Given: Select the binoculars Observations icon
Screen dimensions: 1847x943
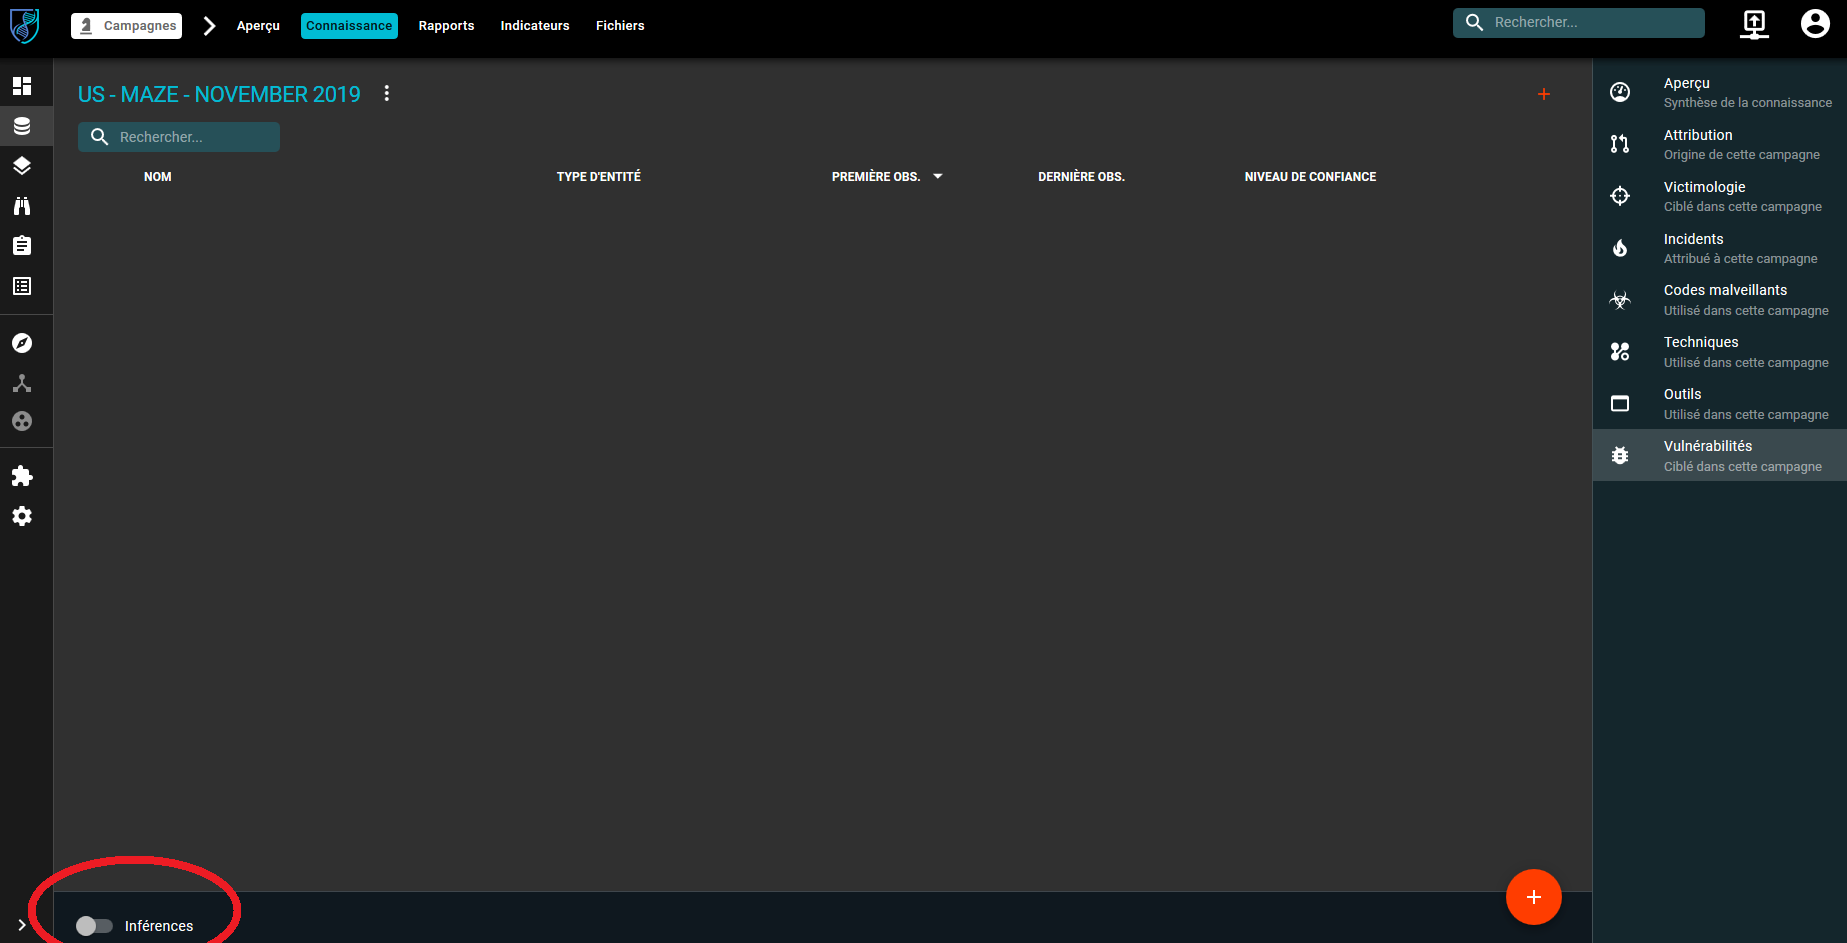Looking at the screenshot, I should (x=21, y=206).
